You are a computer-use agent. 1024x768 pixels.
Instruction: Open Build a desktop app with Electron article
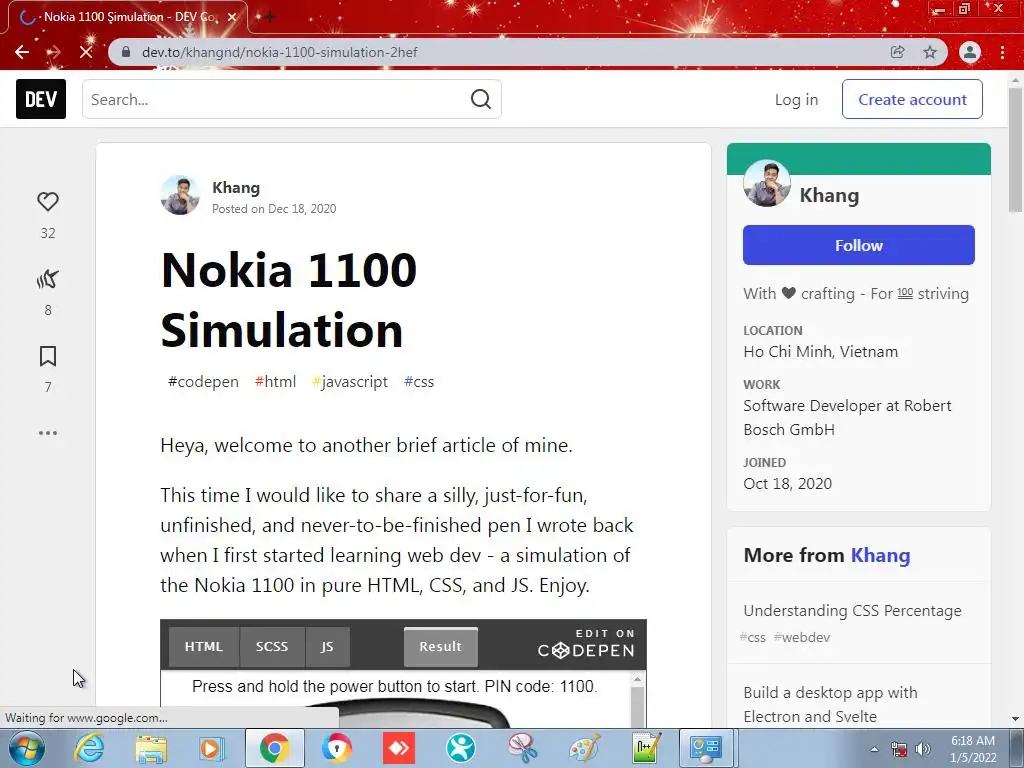pyautogui.click(x=830, y=704)
